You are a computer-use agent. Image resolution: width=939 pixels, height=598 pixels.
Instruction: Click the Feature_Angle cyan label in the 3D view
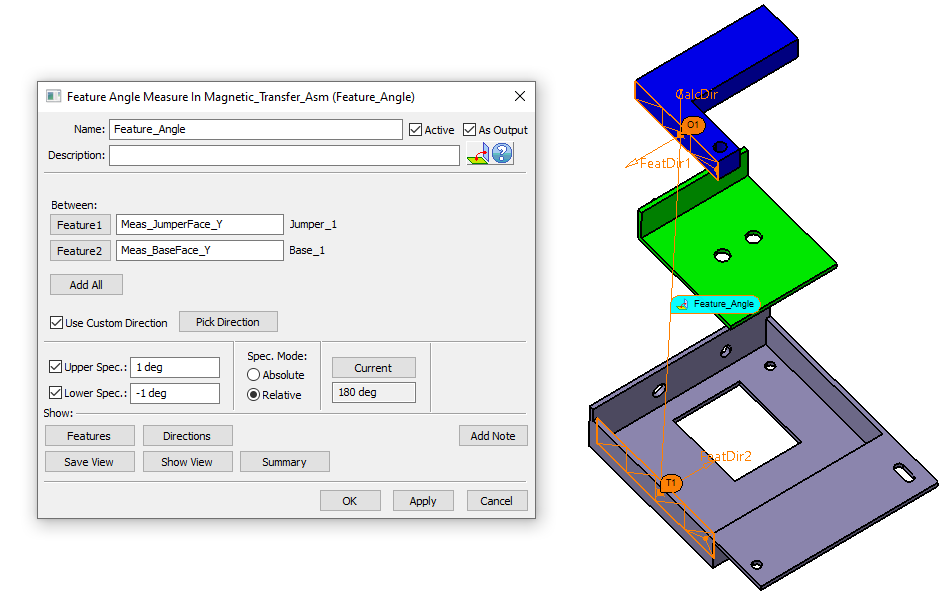[x=716, y=304]
